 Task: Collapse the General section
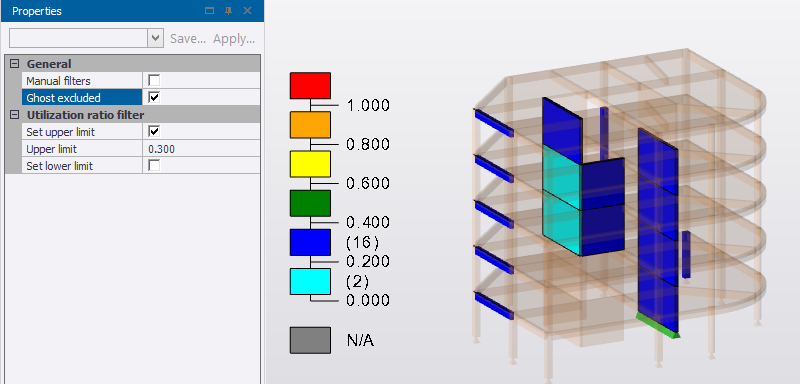[14, 64]
